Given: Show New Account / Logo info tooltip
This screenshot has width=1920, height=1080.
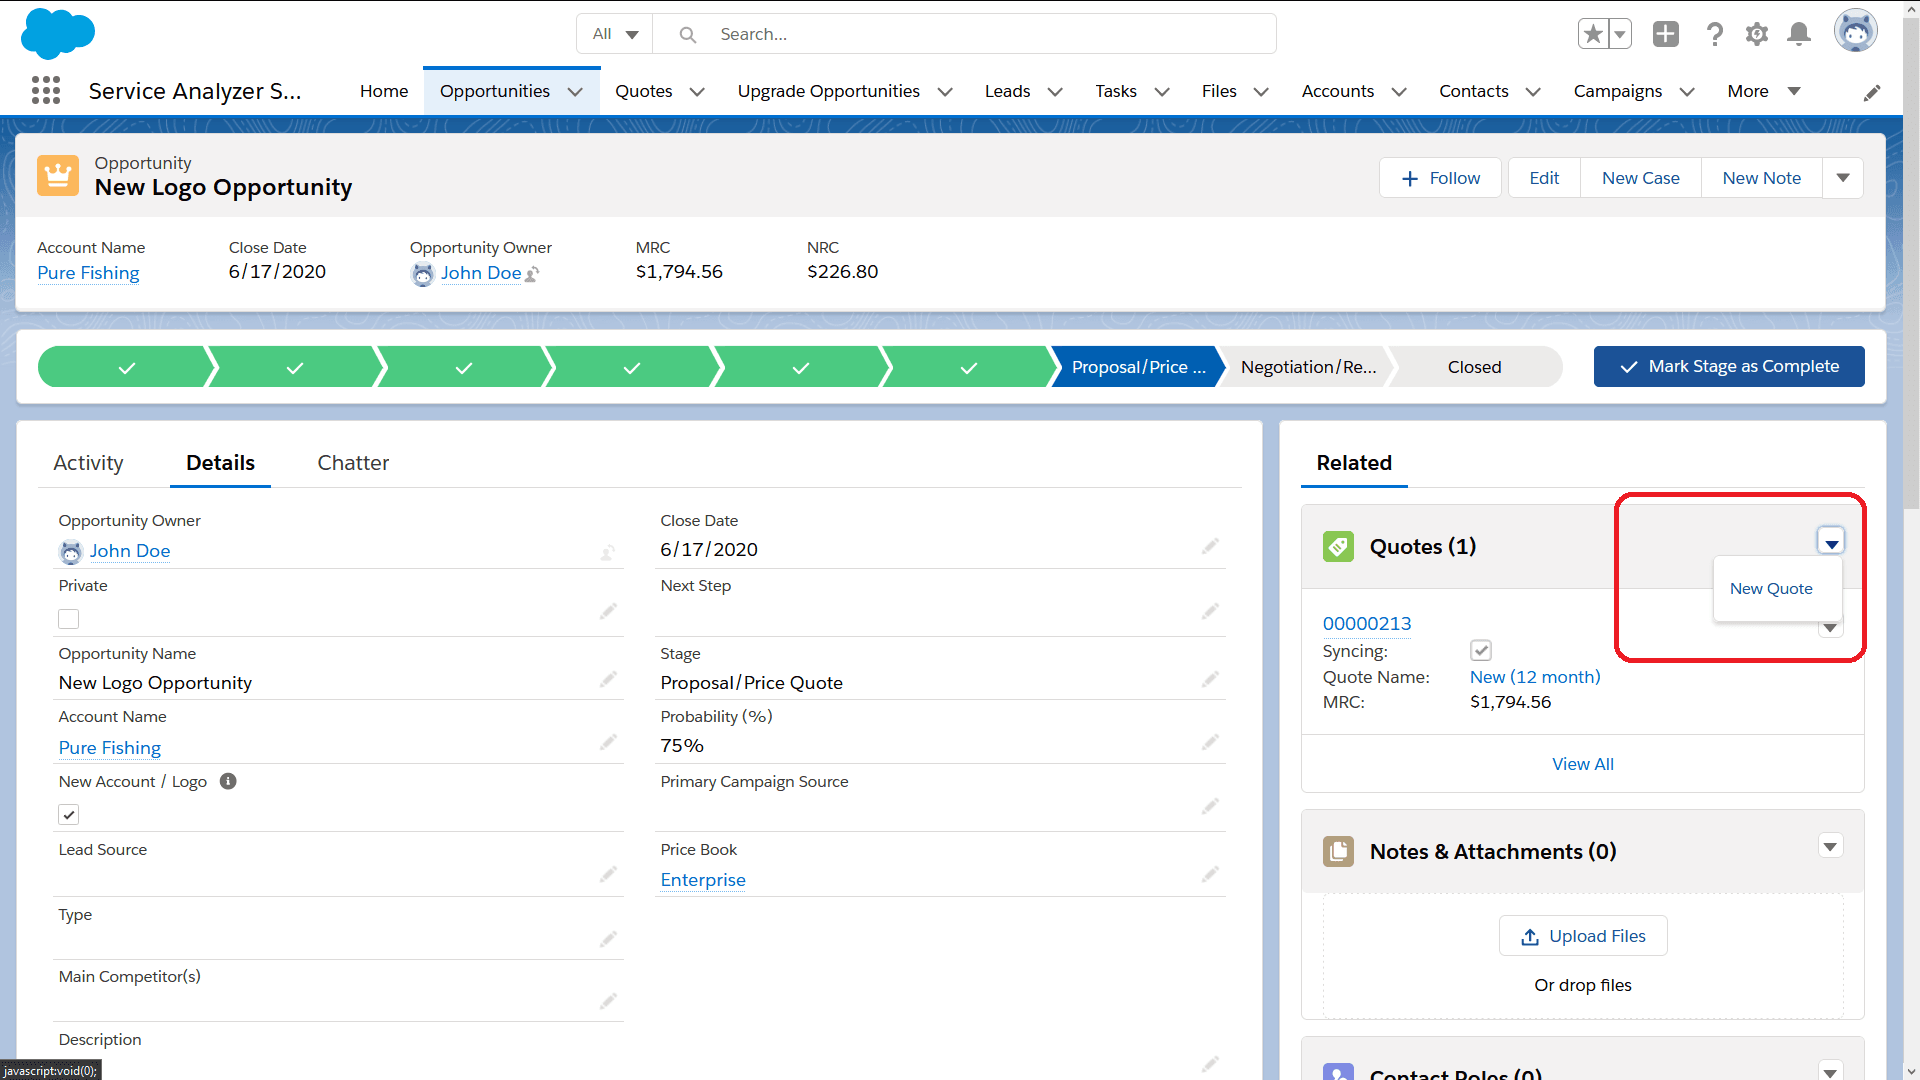Looking at the screenshot, I should point(228,781).
